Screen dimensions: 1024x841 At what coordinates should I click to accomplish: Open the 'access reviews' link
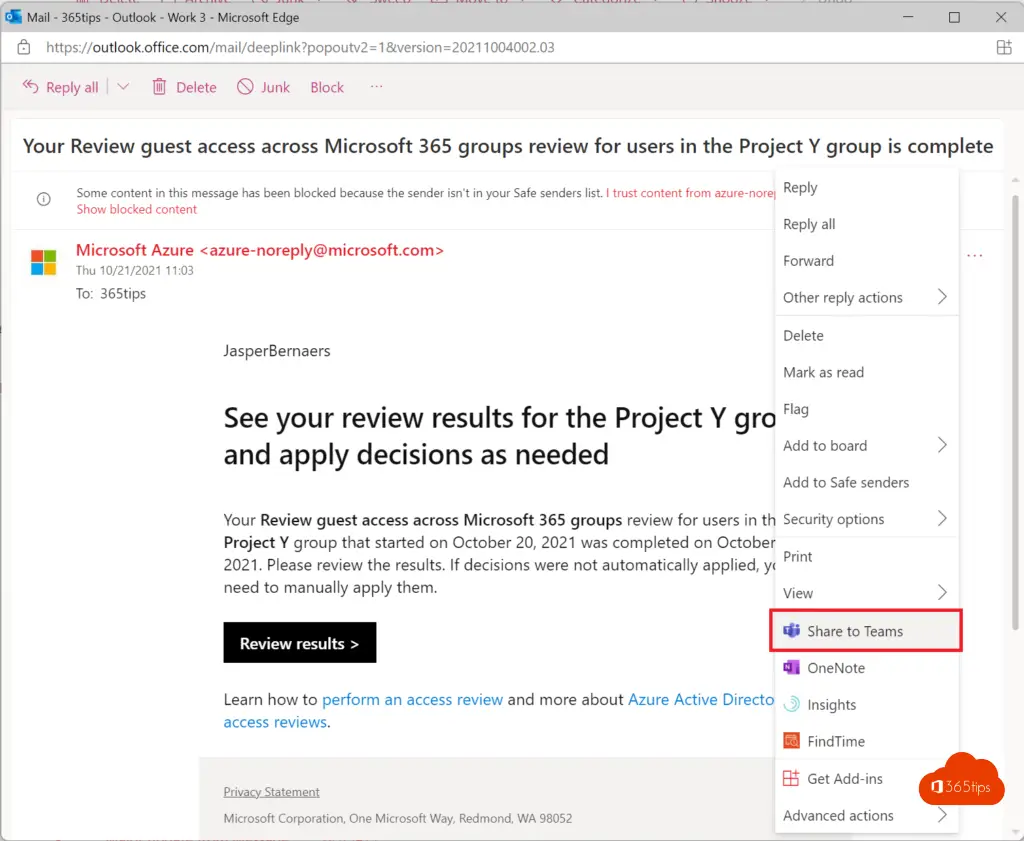pyautogui.click(x=275, y=722)
